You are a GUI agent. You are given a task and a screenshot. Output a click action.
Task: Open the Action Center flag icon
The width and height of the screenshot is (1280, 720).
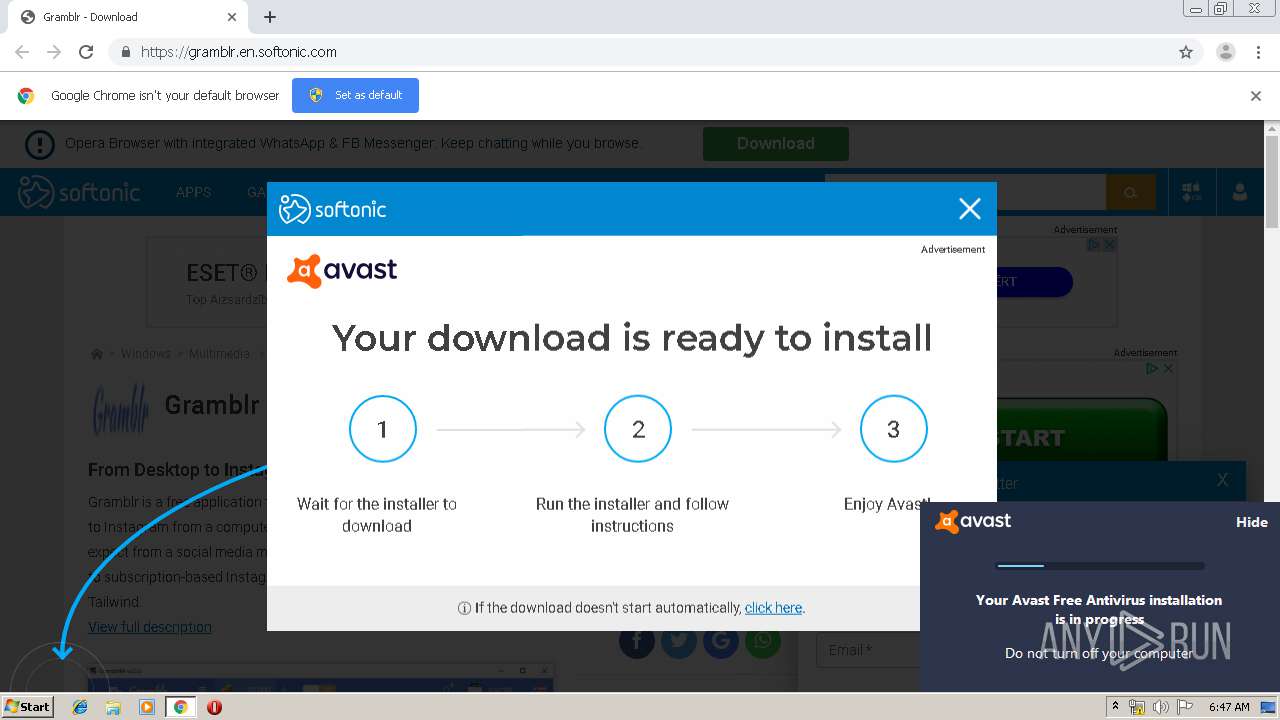(1184, 707)
